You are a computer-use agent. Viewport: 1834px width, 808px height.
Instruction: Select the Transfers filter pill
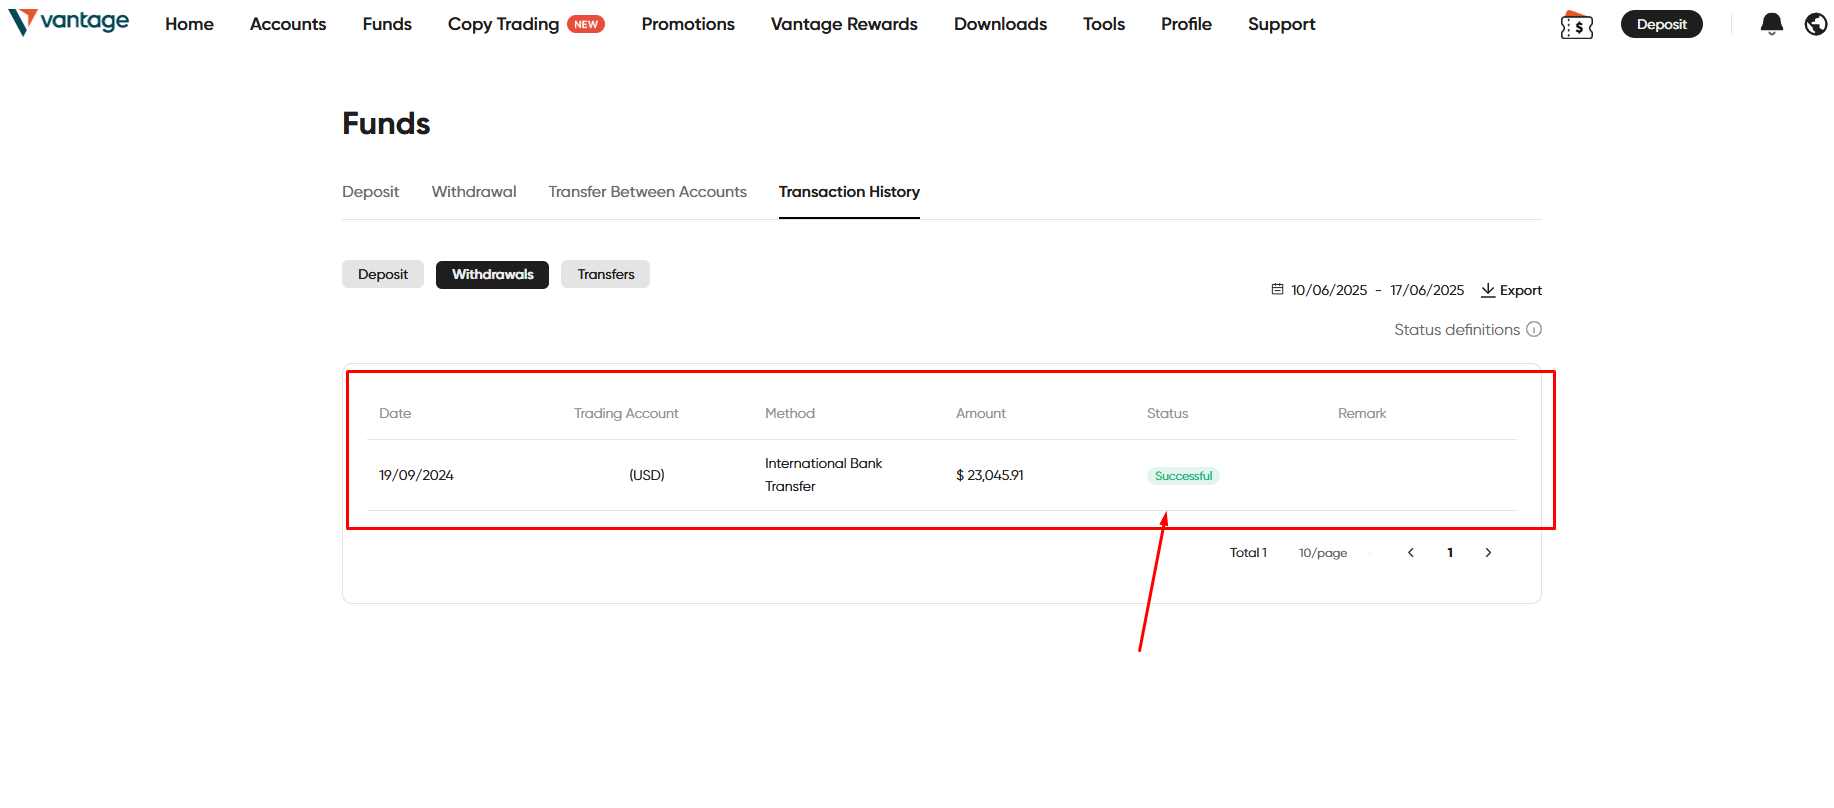[x=605, y=274]
